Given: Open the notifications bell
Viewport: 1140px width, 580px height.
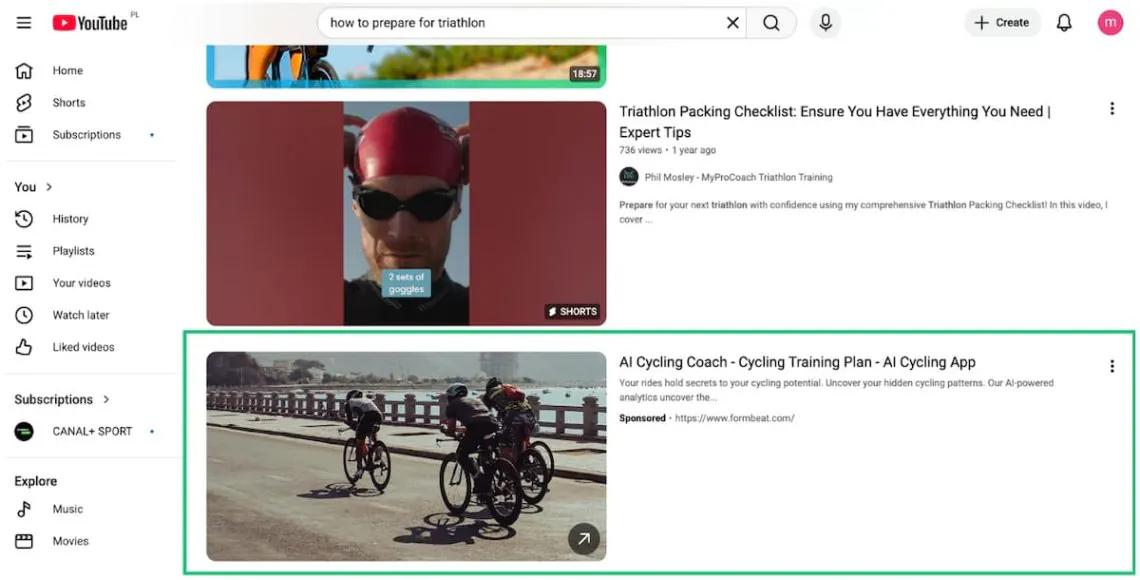Looking at the screenshot, I should pyautogui.click(x=1064, y=22).
